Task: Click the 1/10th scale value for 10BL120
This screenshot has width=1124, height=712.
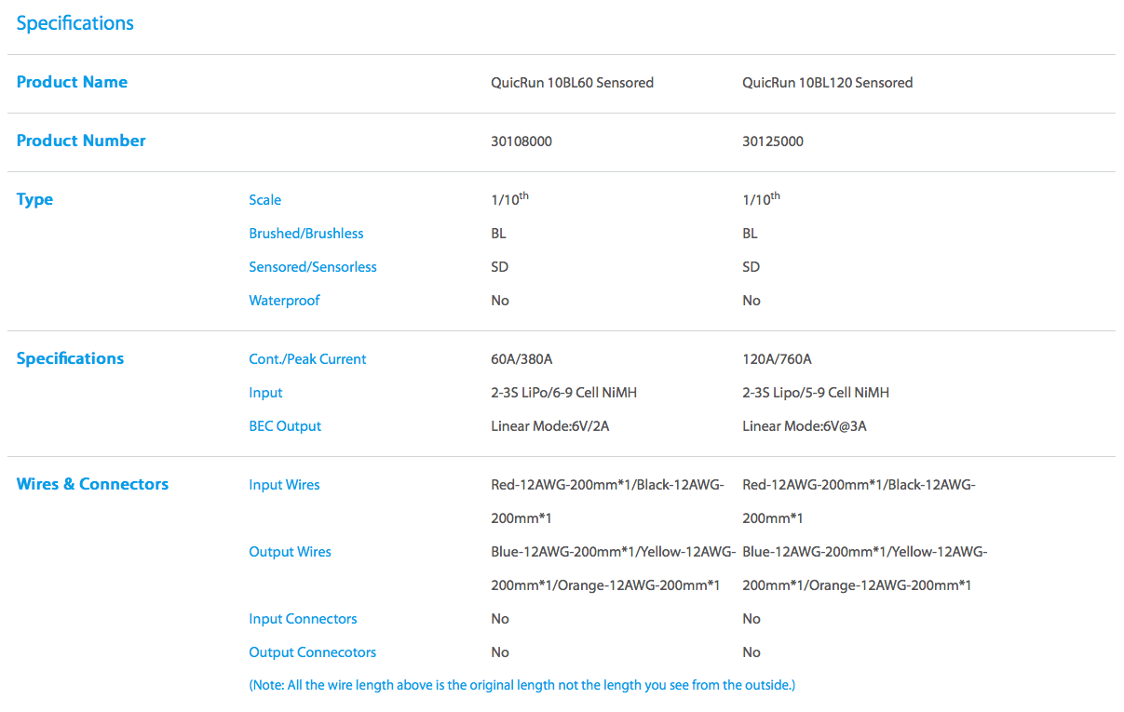Action: coord(761,199)
